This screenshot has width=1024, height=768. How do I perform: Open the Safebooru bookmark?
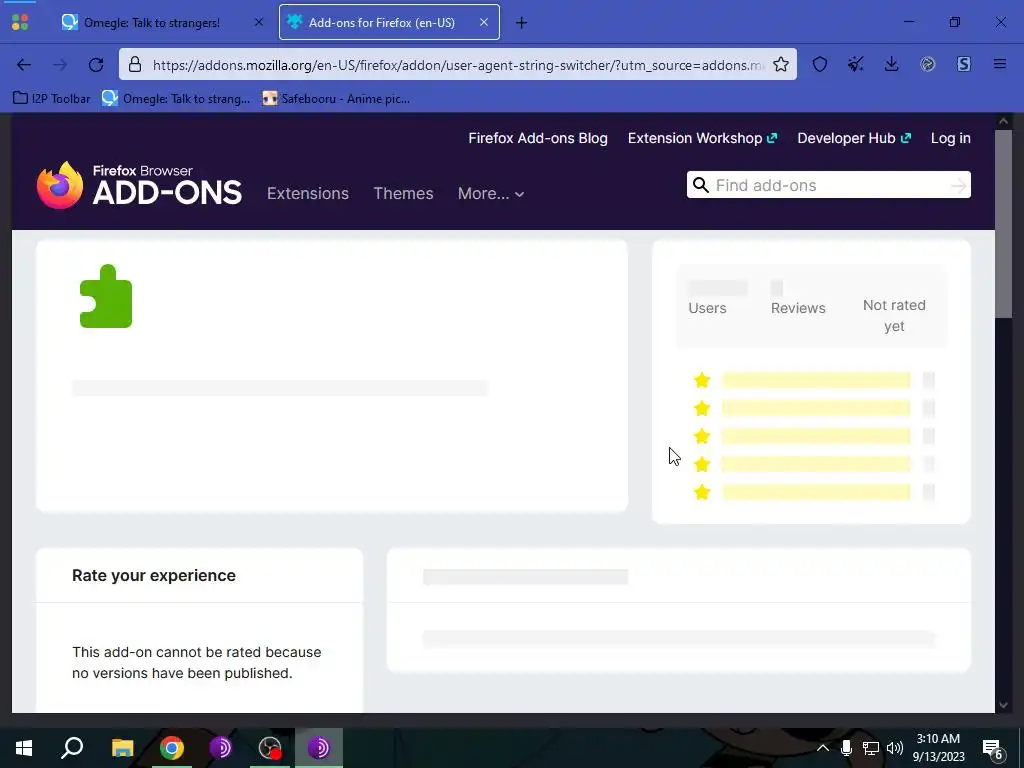pyautogui.click(x=336, y=99)
